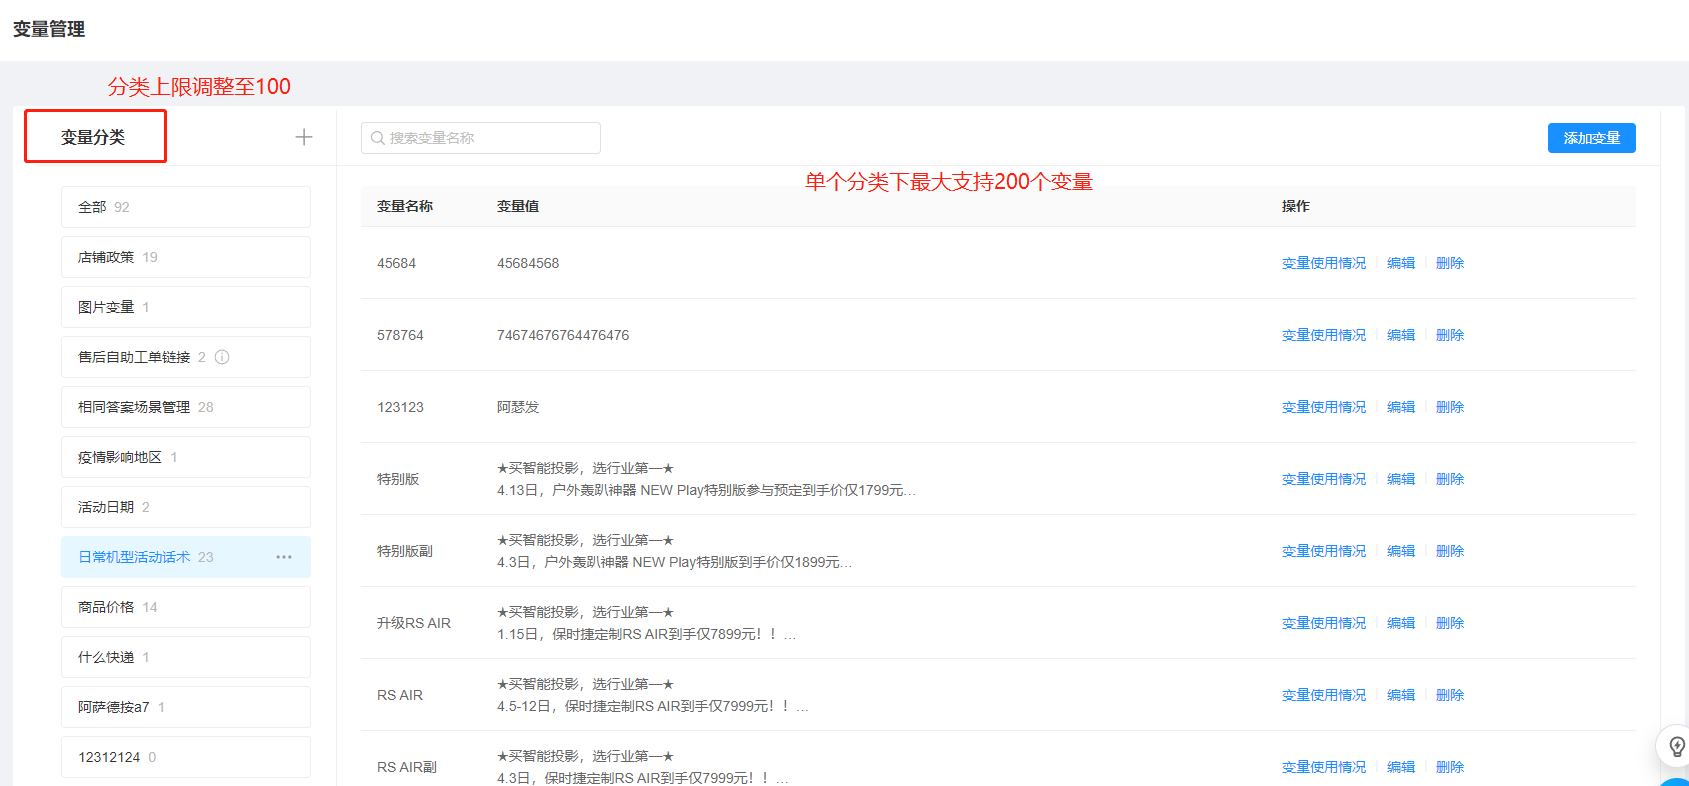Screen dimensions: 1689x786
Task: Click 删除 for variable 45684
Action: (x=1450, y=263)
